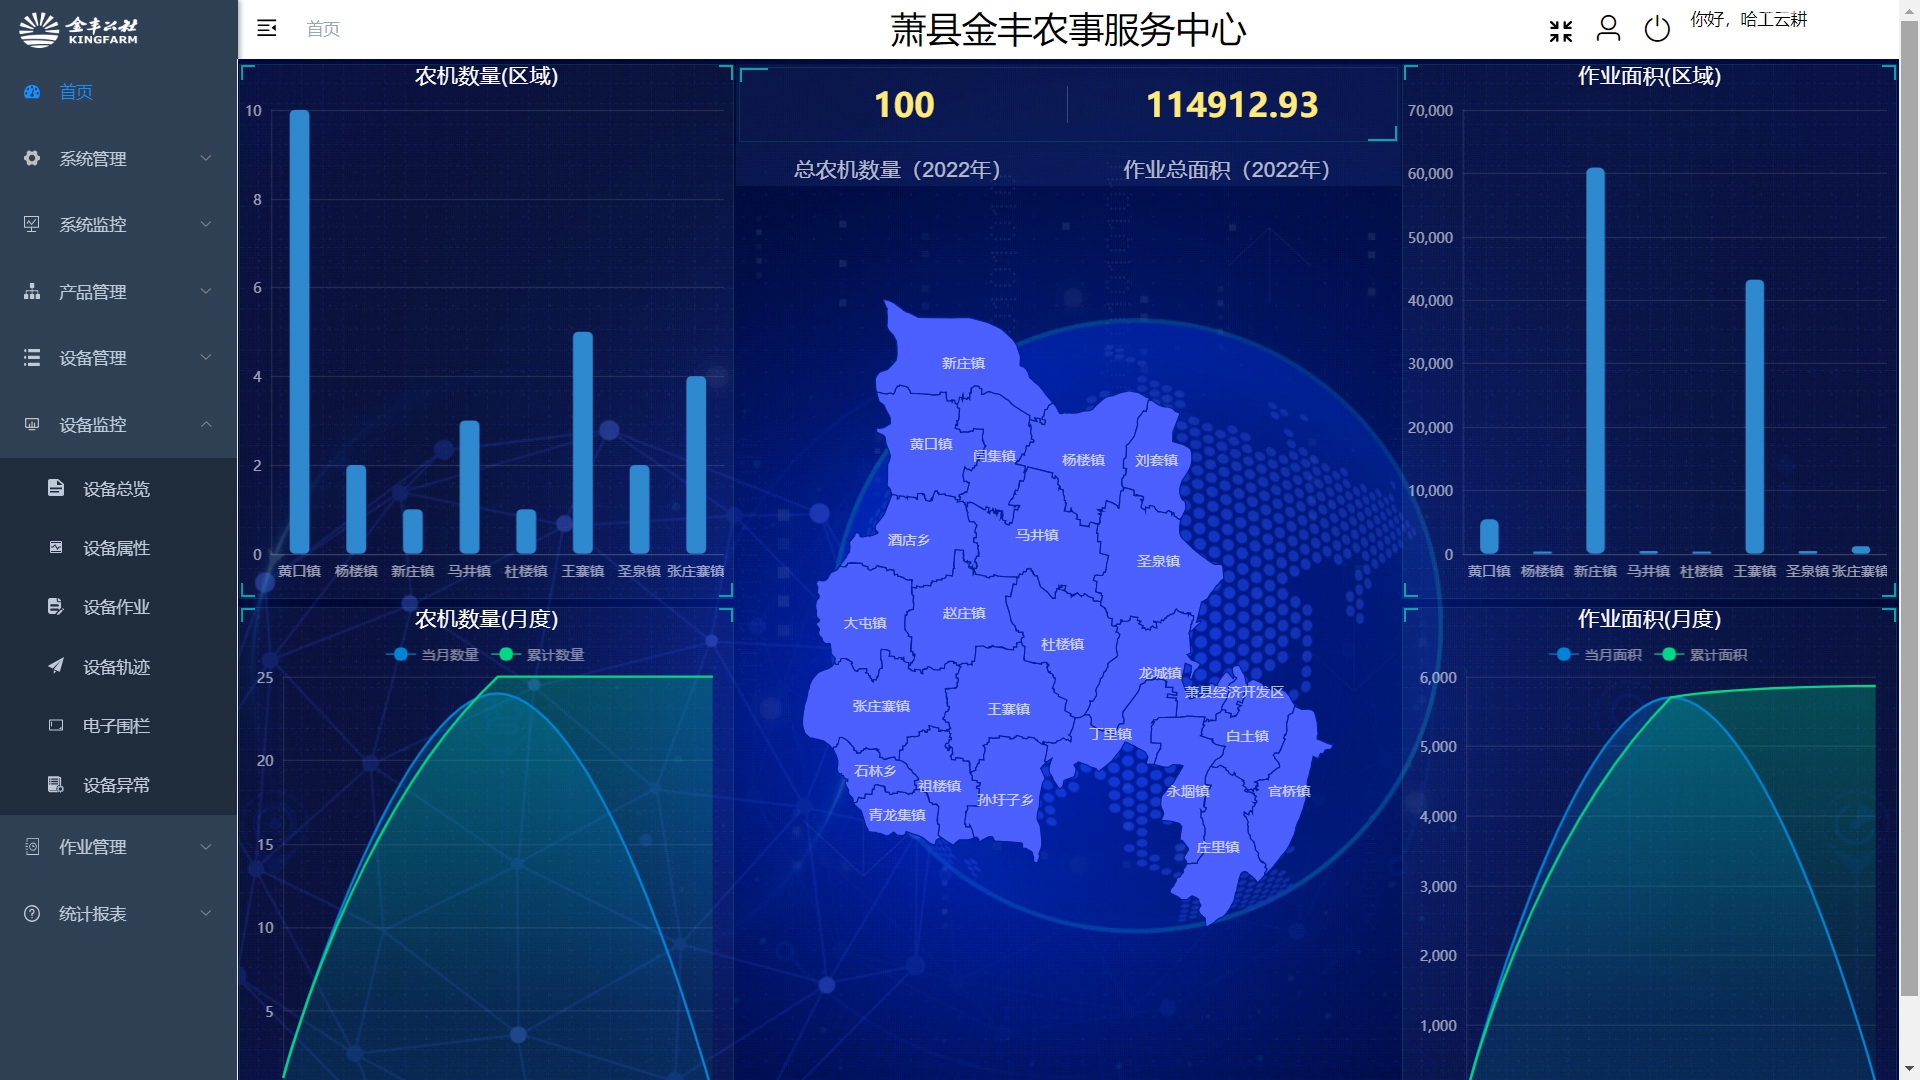Click the KINGFARM logo

[79, 30]
